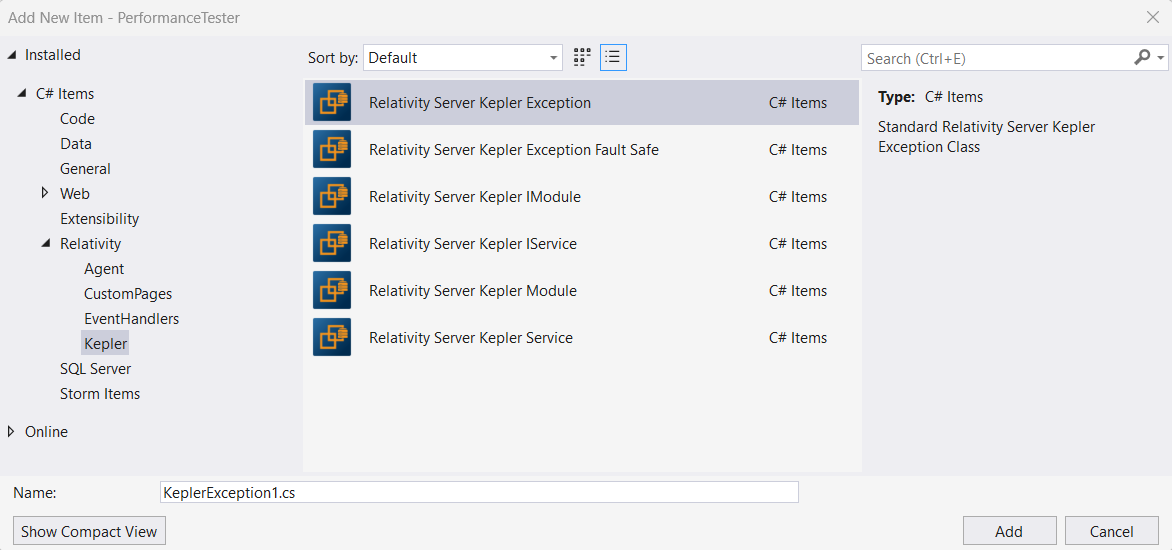Click the Kepler Exception Fault Safe template icon
Viewport: 1172px width, 550px height.
tap(332, 149)
